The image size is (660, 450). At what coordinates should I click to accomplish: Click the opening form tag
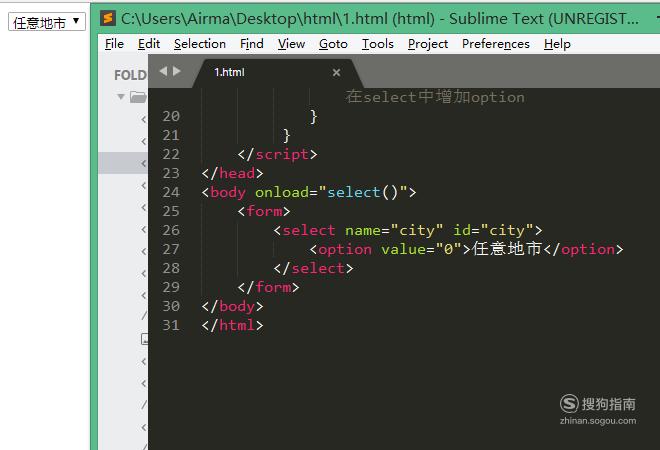(264, 211)
